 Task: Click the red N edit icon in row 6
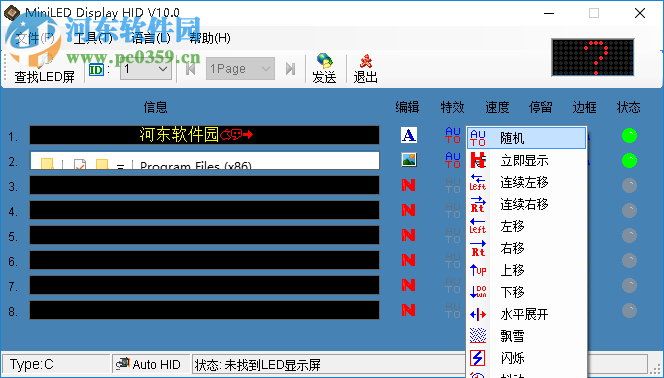[x=408, y=260]
